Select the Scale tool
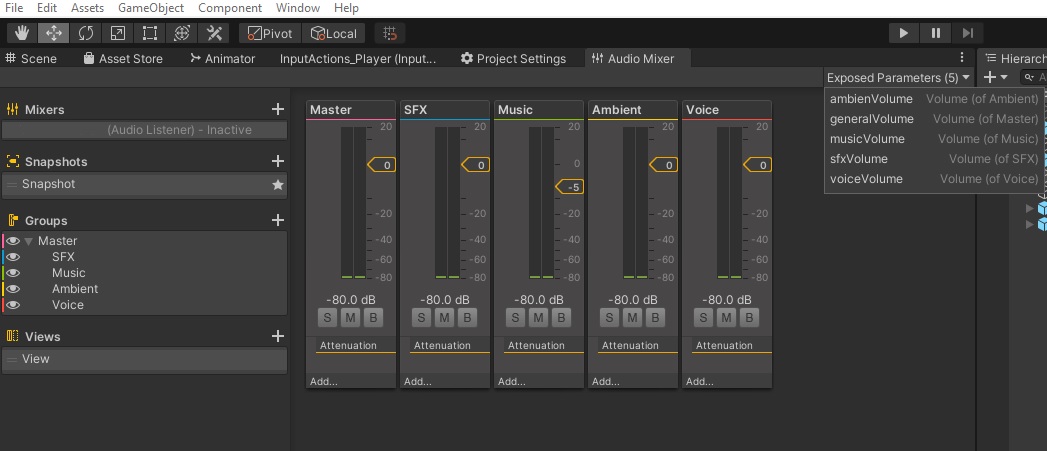 pos(118,33)
